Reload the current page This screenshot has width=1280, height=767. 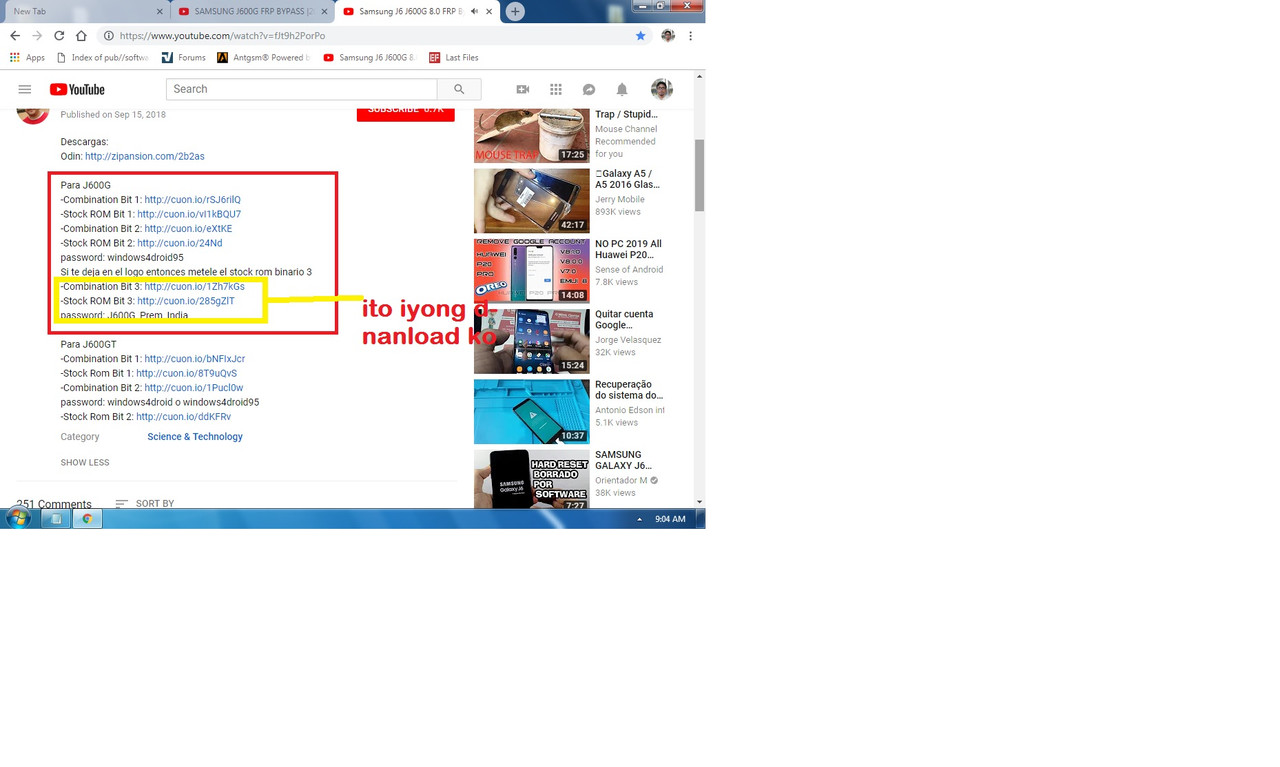pyautogui.click(x=59, y=36)
